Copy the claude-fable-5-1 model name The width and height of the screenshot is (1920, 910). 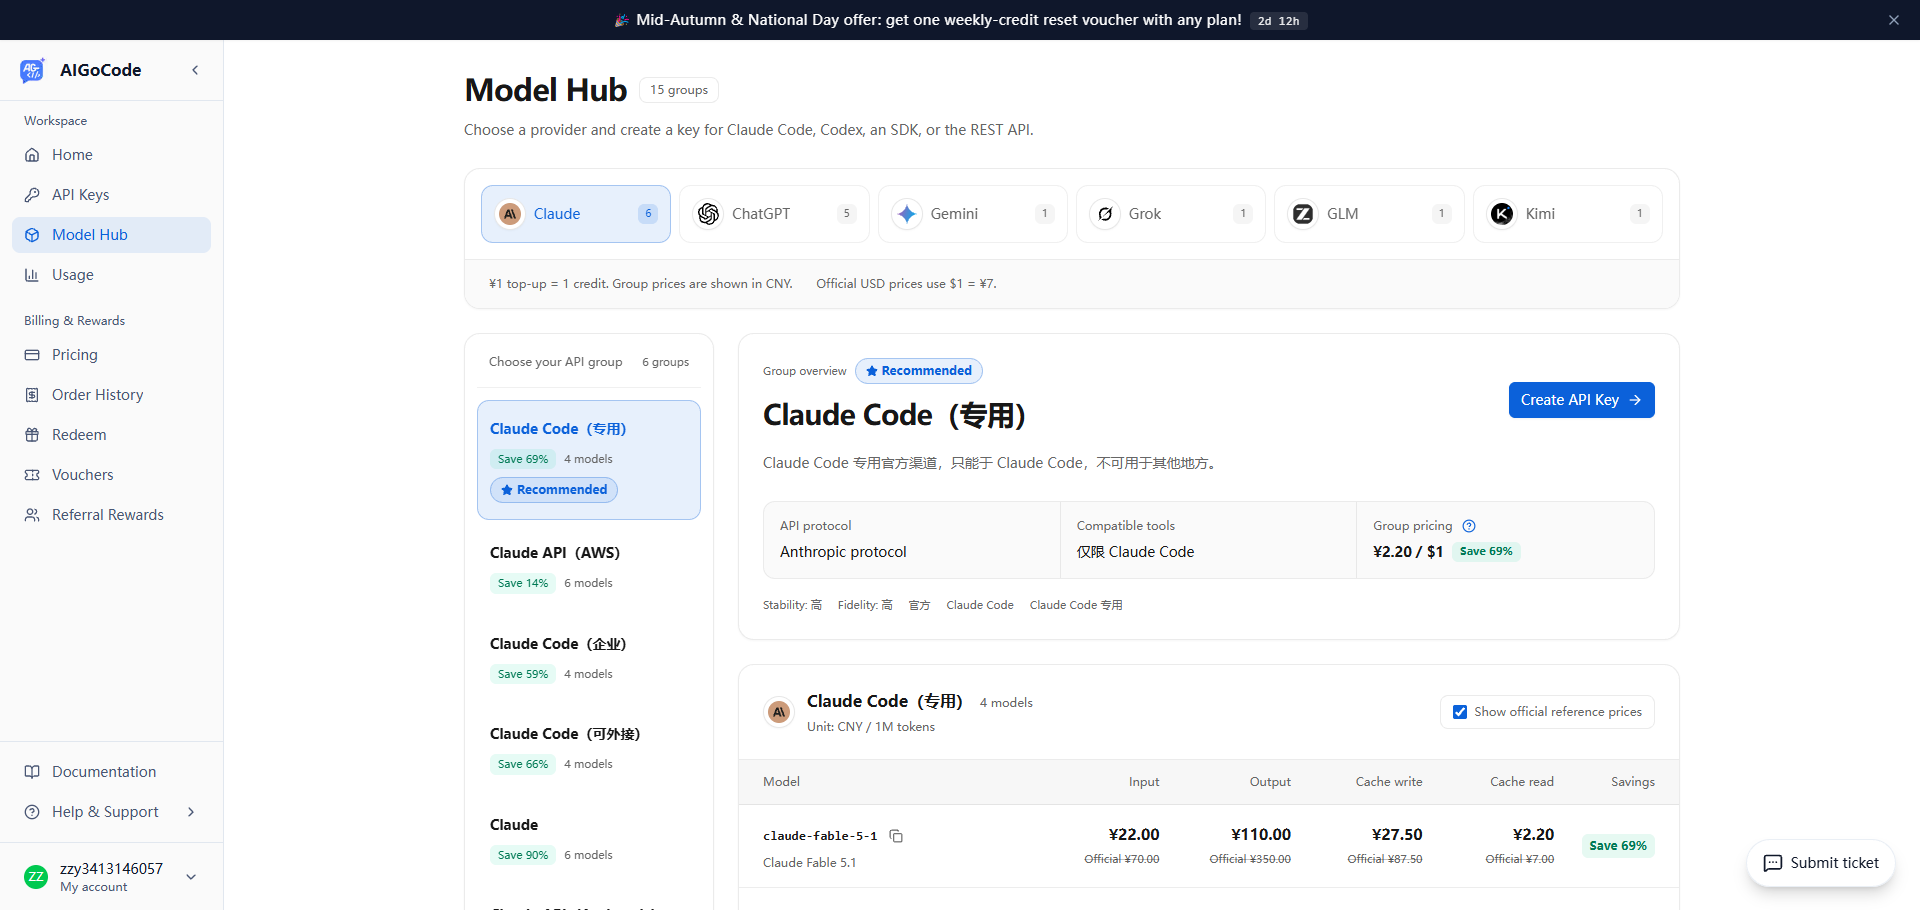[x=896, y=836]
